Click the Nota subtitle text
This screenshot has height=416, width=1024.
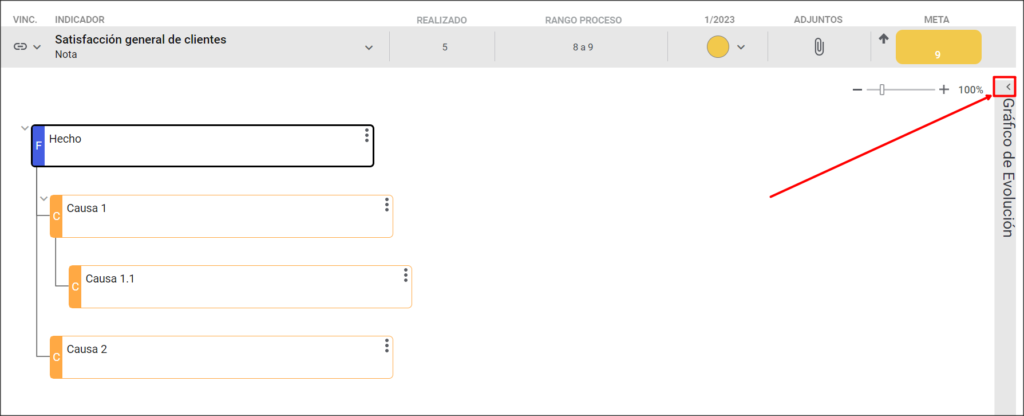[66, 55]
